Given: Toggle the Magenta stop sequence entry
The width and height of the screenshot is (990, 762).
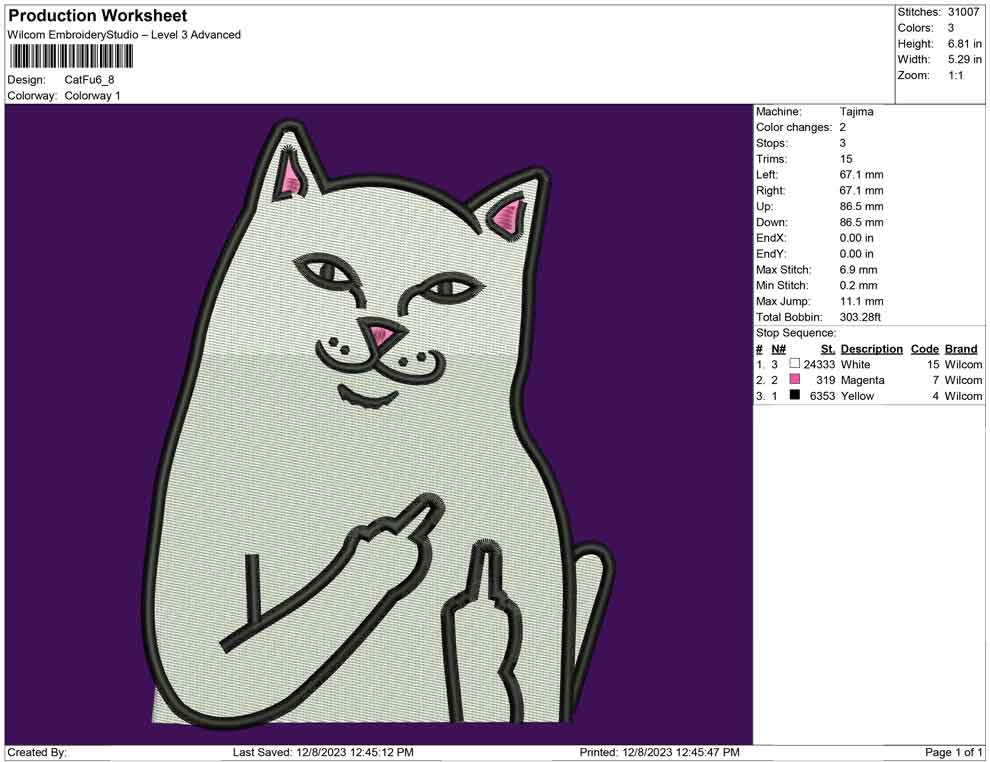Looking at the screenshot, I should point(795,380).
